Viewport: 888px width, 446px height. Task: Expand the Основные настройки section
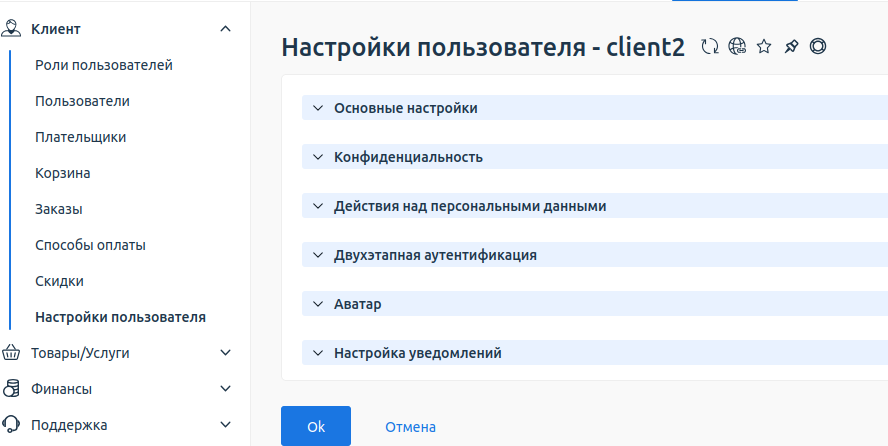(x=405, y=108)
